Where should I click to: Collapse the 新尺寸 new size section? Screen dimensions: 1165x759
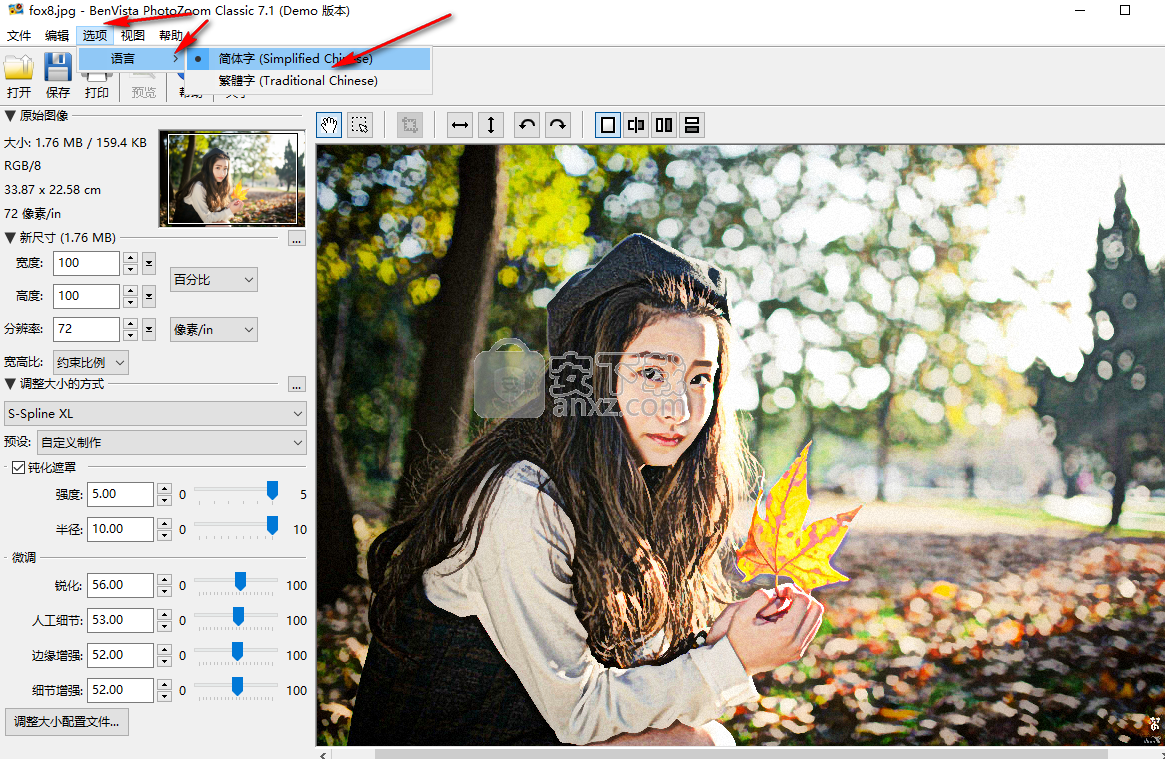(10, 238)
